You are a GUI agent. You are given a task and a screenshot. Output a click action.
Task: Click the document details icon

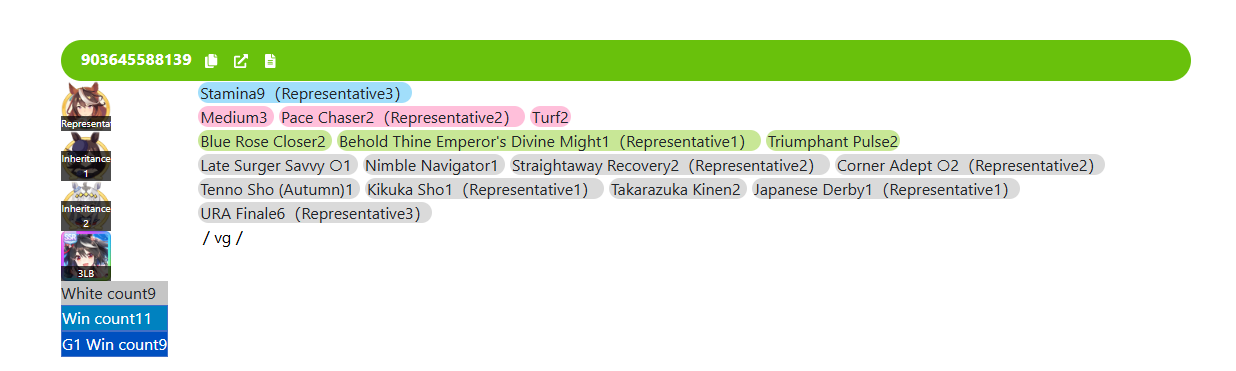tap(270, 61)
